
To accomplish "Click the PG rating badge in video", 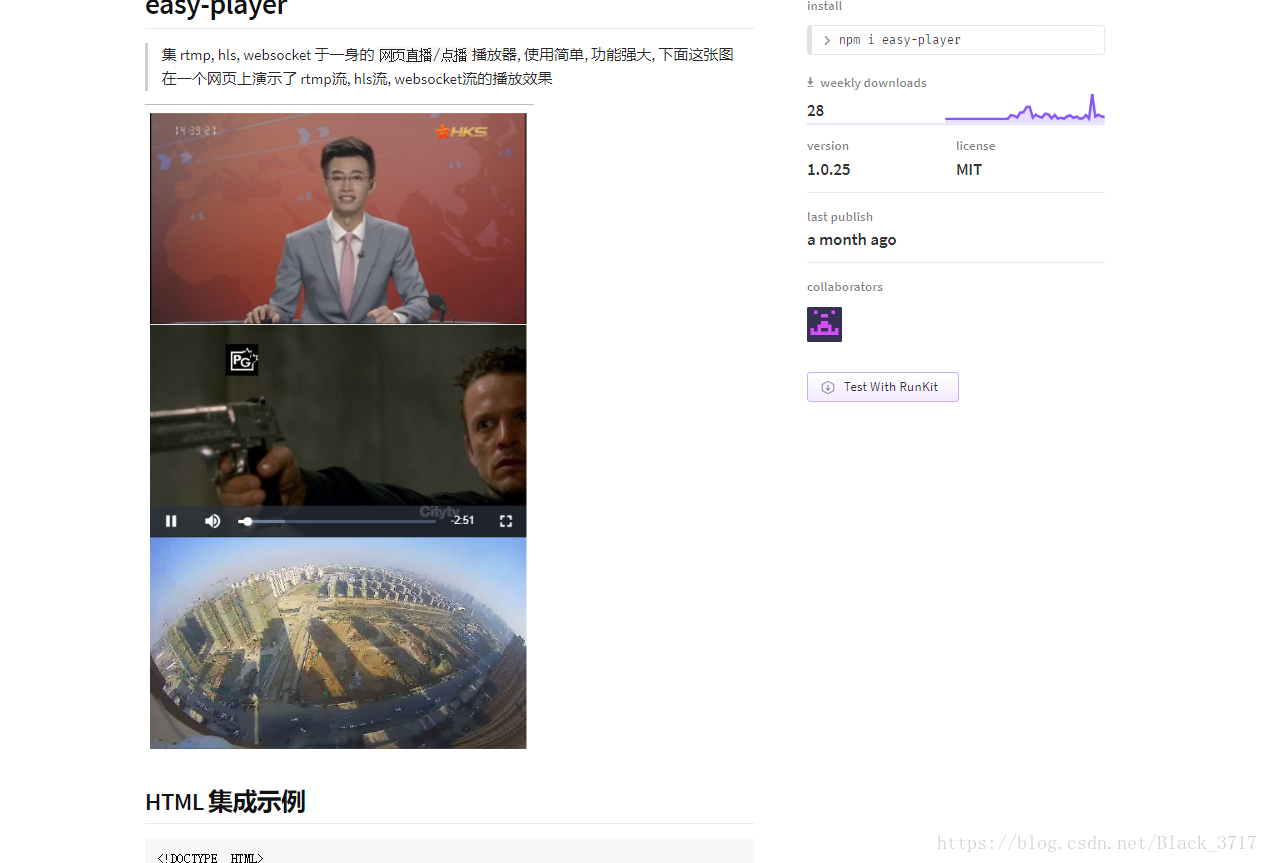I will pyautogui.click(x=242, y=360).
